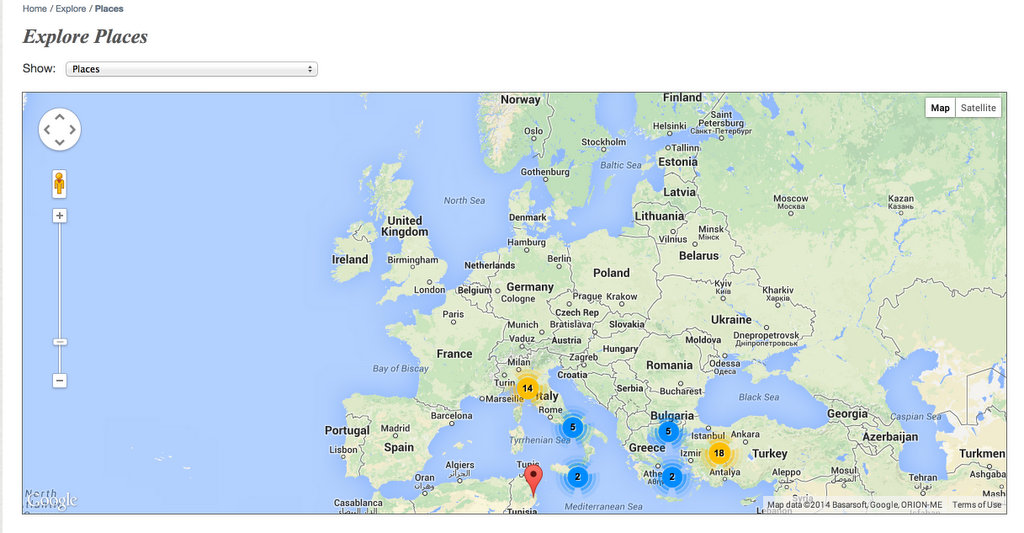Select the Map view button

coord(940,108)
